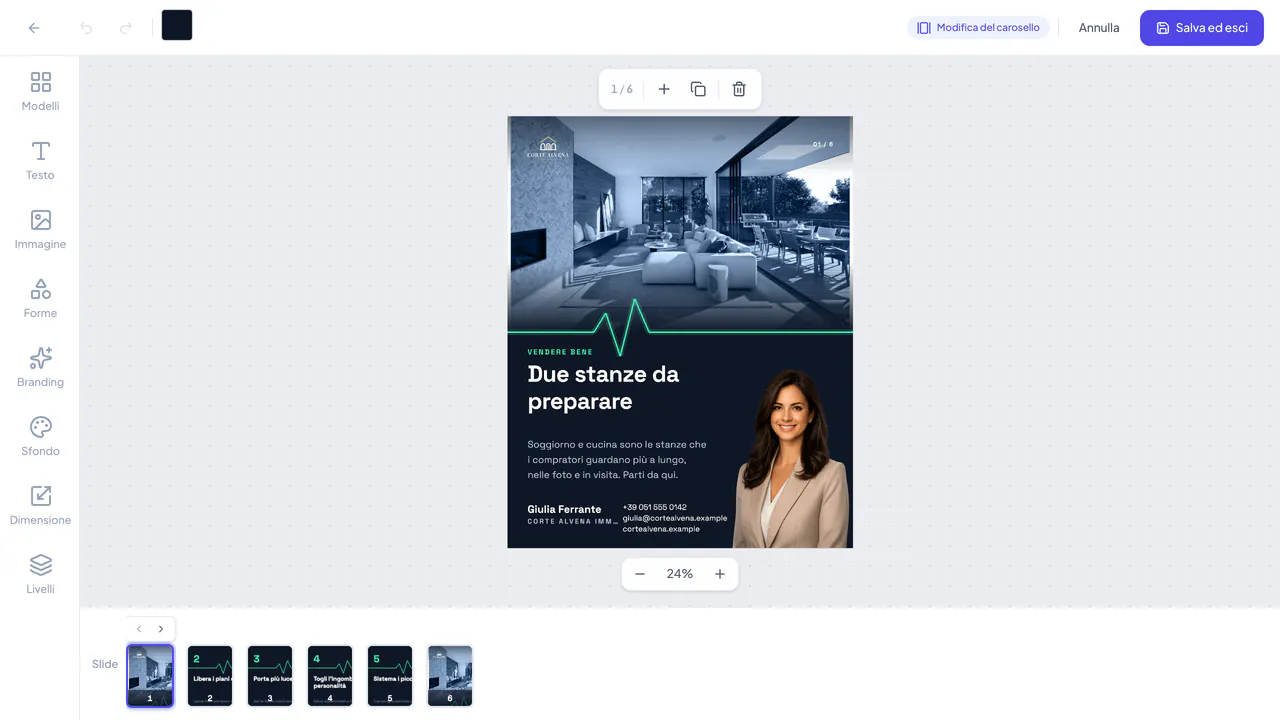Screen dimensions: 1280x720
Task: Zoom in with the plus button
Action: click(x=720, y=574)
